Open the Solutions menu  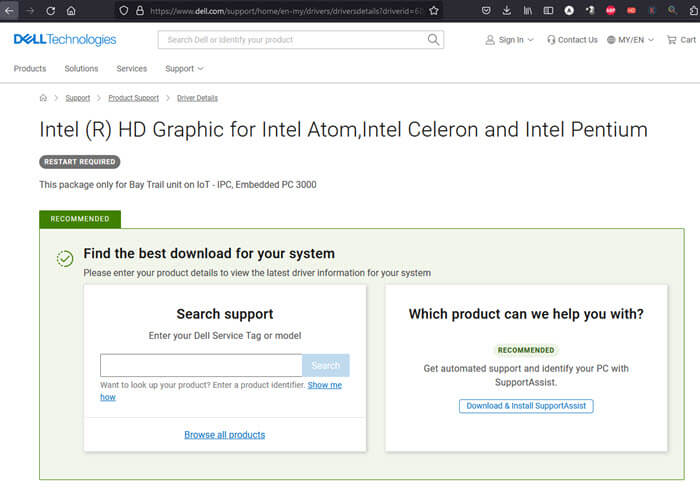pyautogui.click(x=81, y=69)
